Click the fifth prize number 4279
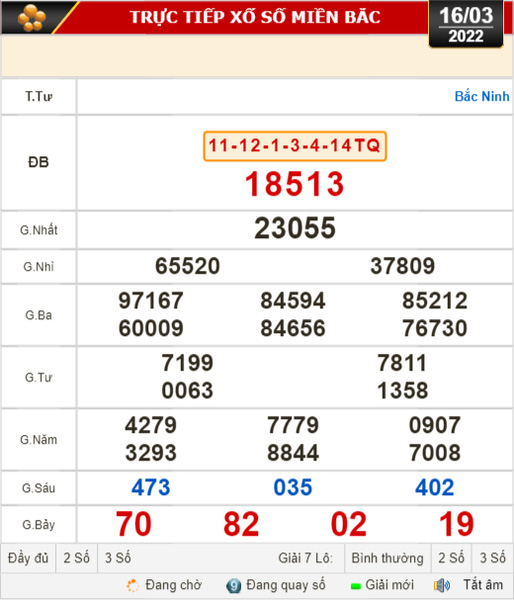This screenshot has height=600, width=514. pyautogui.click(x=151, y=426)
